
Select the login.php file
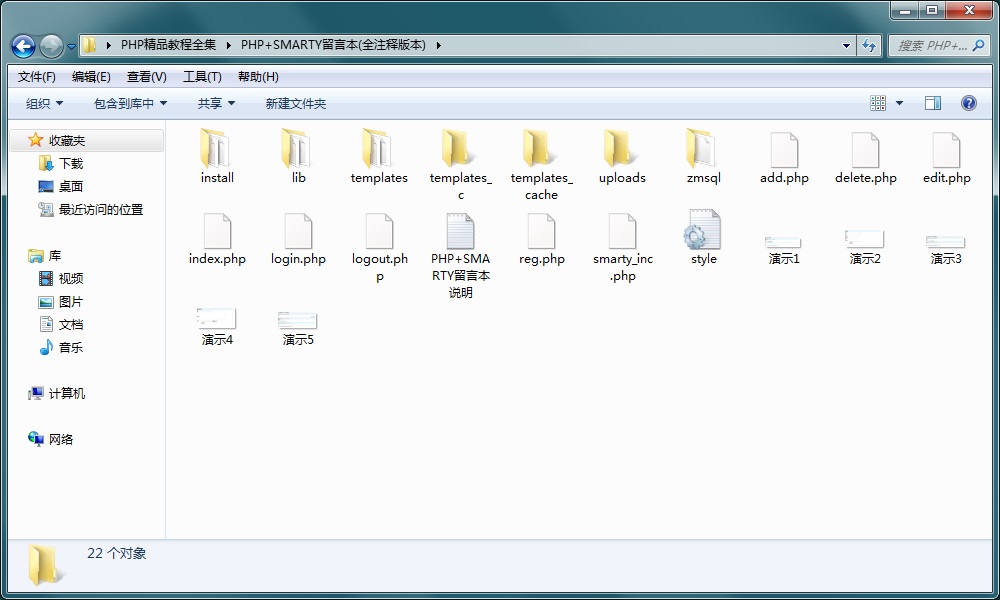pyautogui.click(x=298, y=239)
